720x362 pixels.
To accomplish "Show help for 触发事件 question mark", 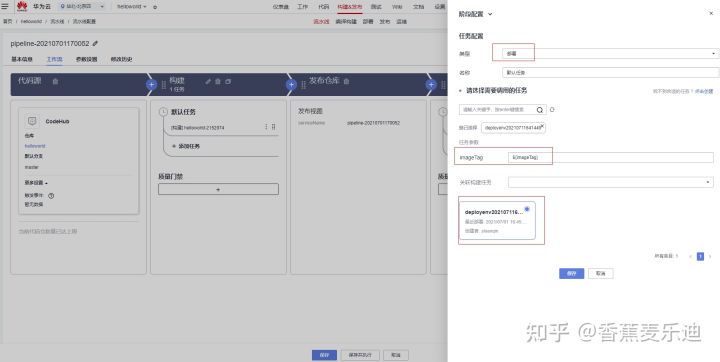I will coord(51,196).
